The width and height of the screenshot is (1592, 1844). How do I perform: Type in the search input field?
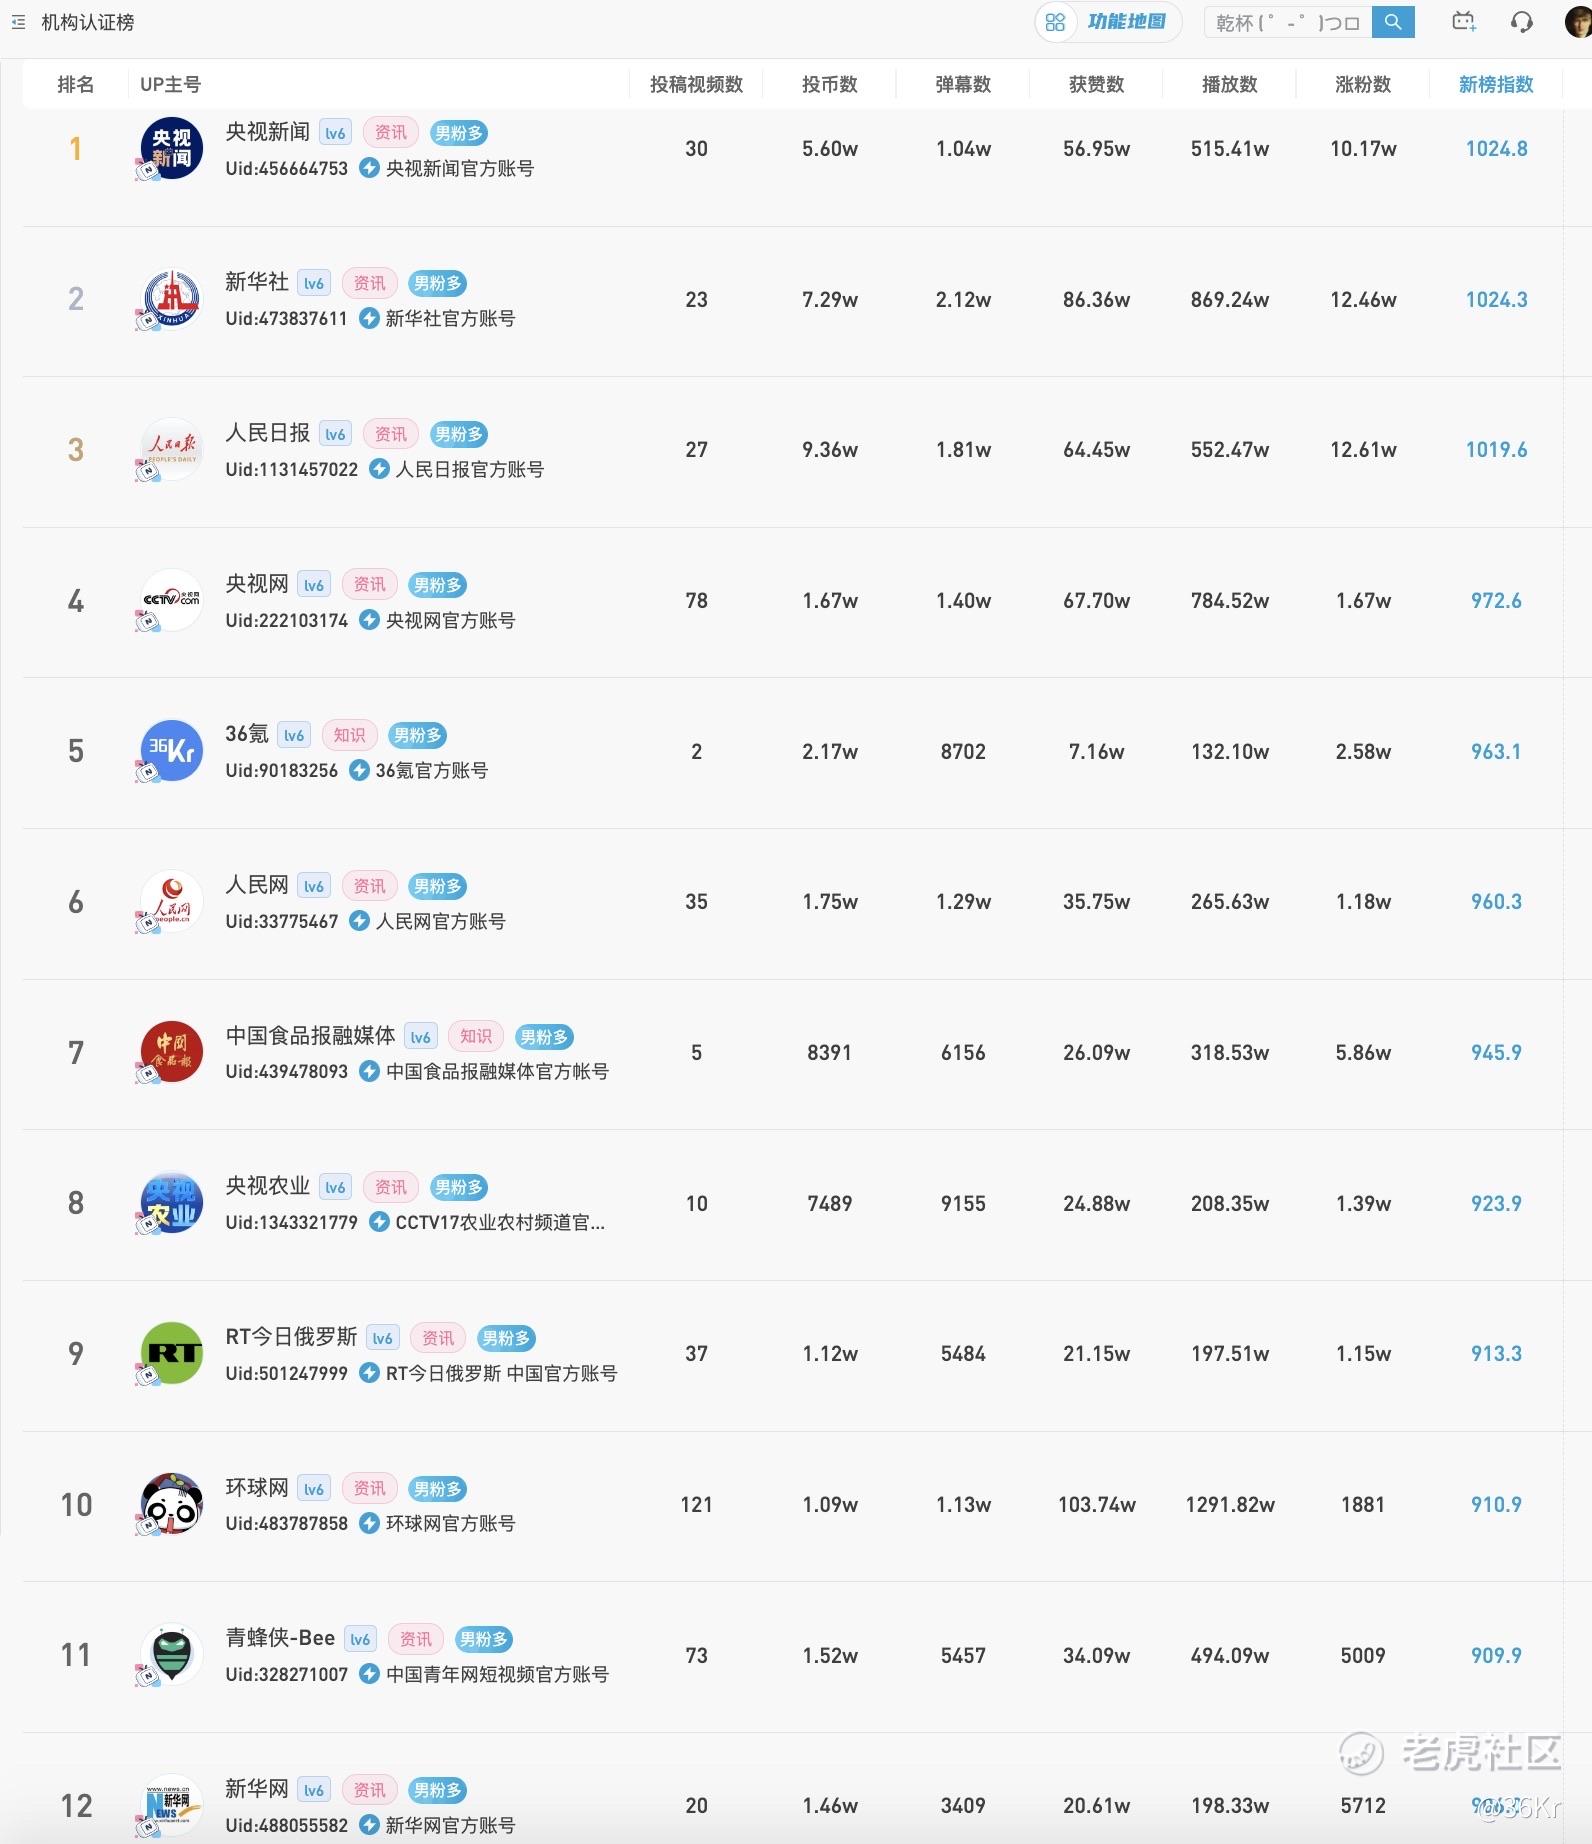point(1288,22)
